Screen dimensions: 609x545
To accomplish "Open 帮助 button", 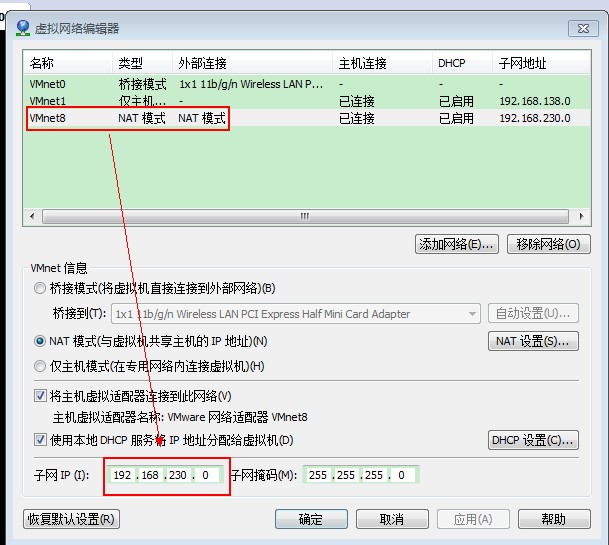I will click(x=554, y=519).
